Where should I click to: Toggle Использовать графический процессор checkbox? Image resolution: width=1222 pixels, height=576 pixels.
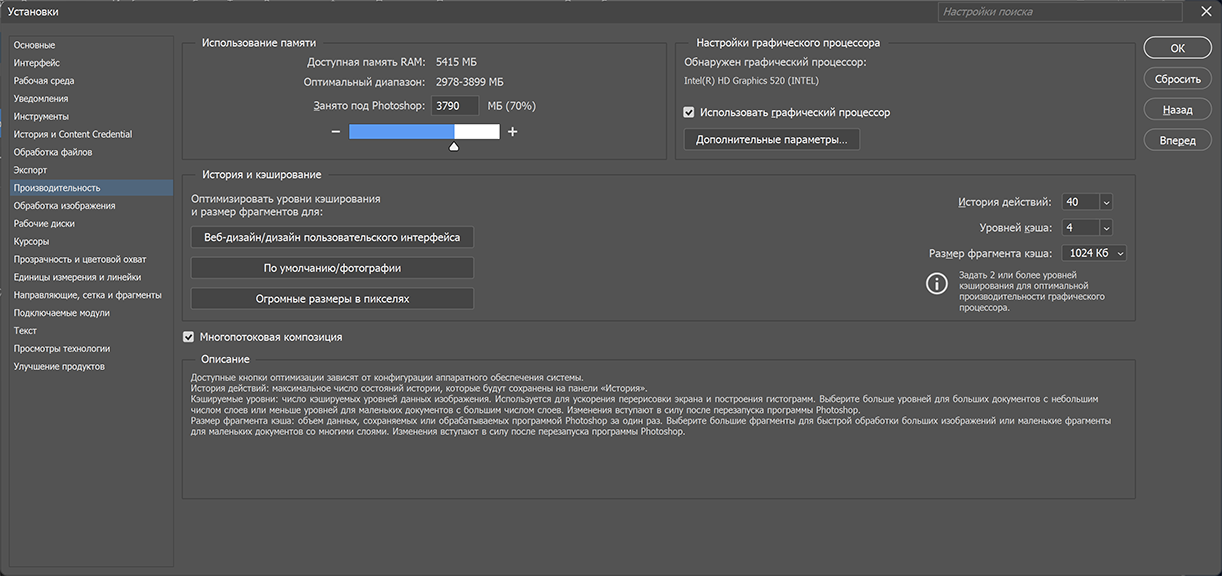tap(688, 113)
